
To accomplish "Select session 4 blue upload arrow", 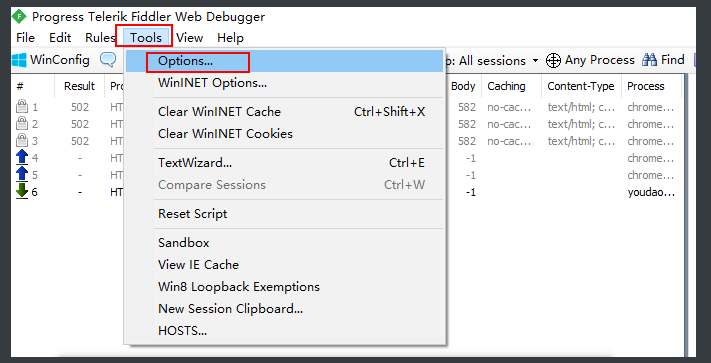I will point(22,158).
